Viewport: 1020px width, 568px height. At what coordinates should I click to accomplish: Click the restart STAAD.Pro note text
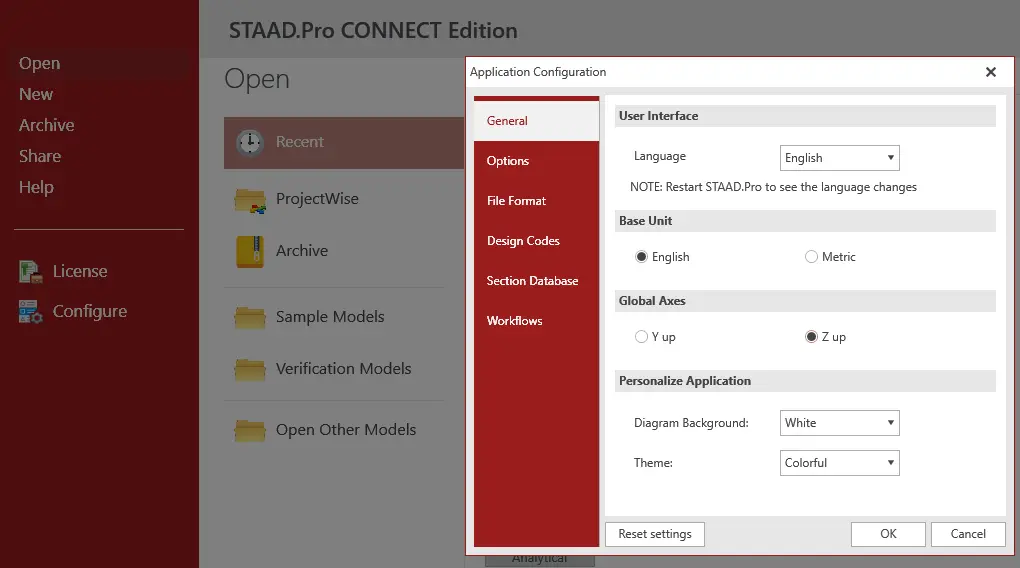(773, 187)
